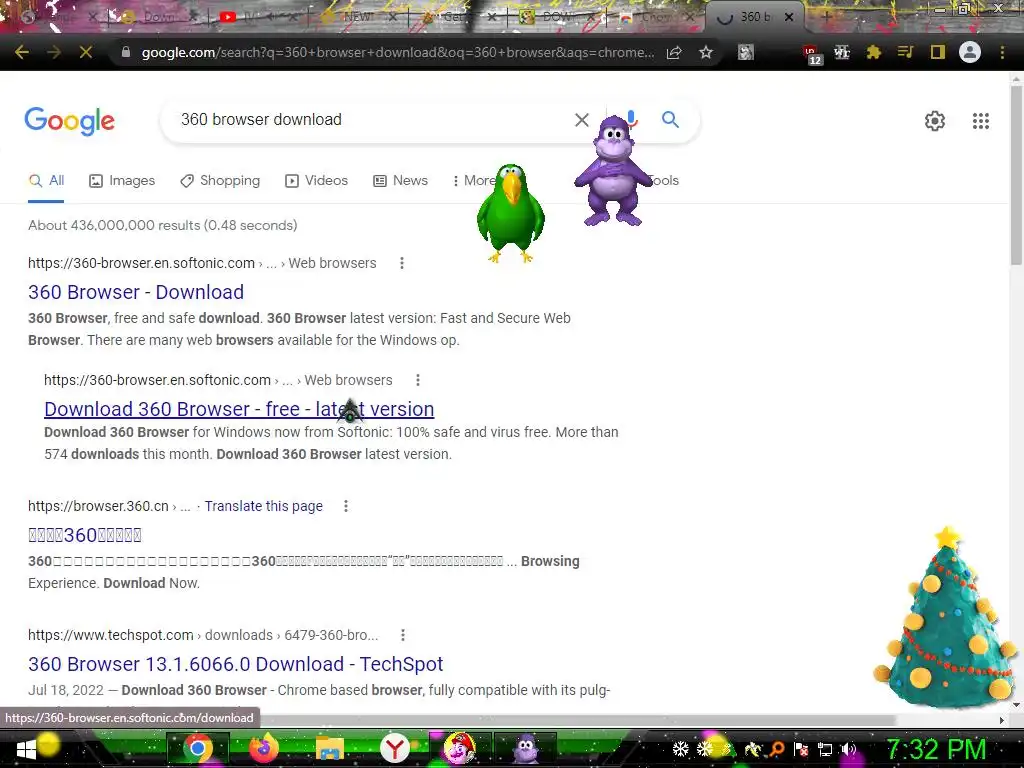Viewport: 1024px width, 768px height.
Task: Open the media control playlist icon
Action: click(905, 52)
